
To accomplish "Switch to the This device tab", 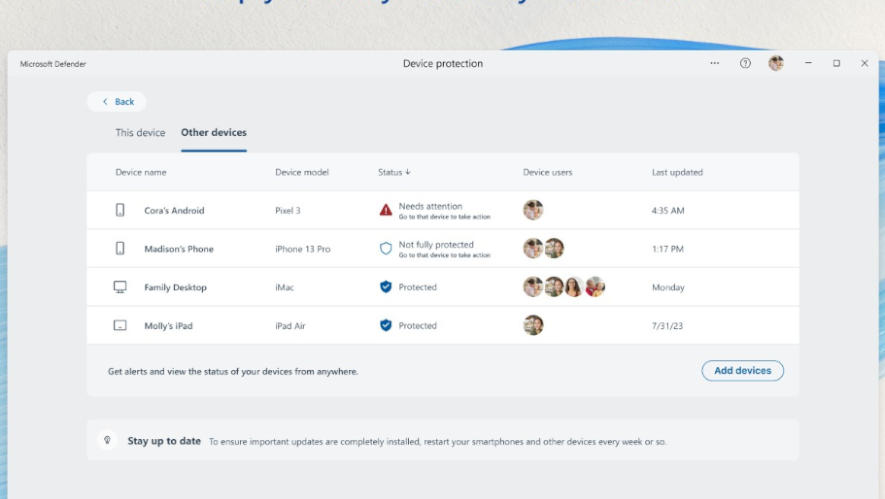I will pos(140,133).
